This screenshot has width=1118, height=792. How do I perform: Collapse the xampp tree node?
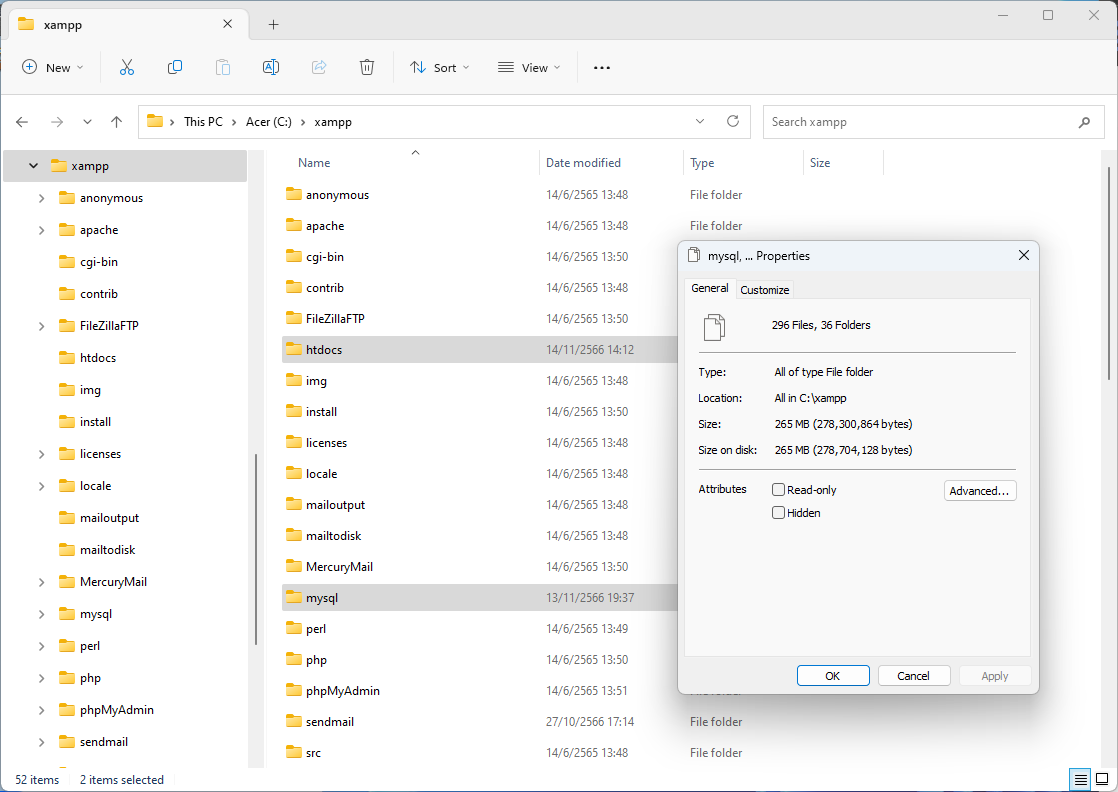(x=33, y=166)
